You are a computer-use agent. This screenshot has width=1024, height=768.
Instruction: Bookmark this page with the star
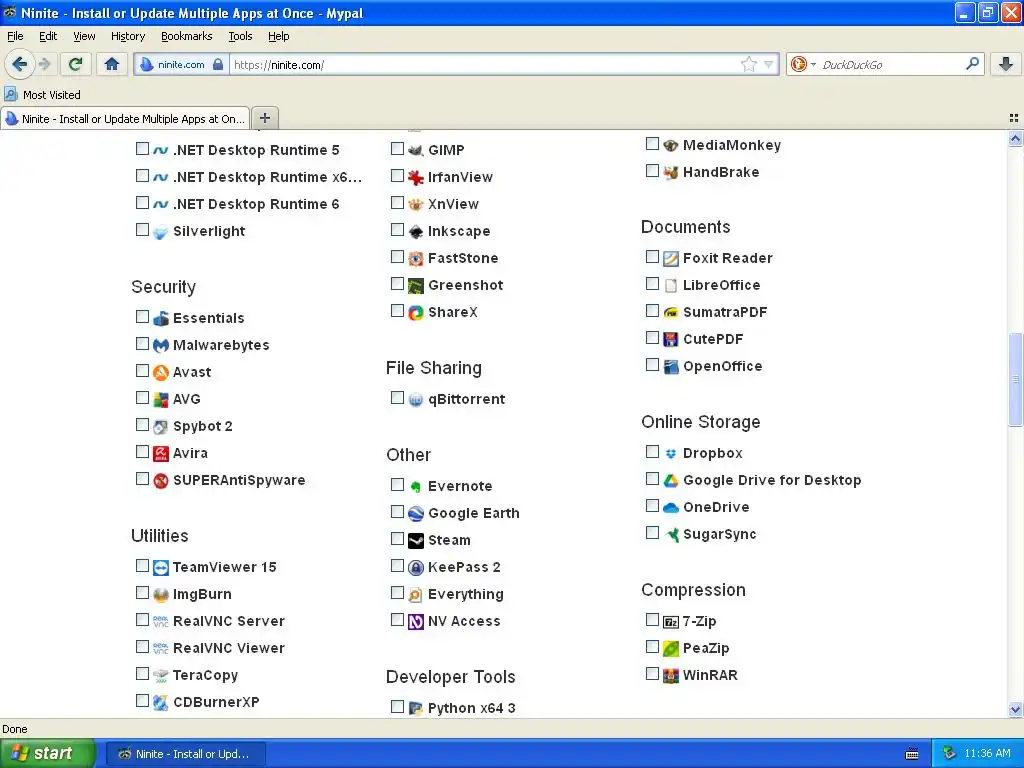[x=748, y=64]
